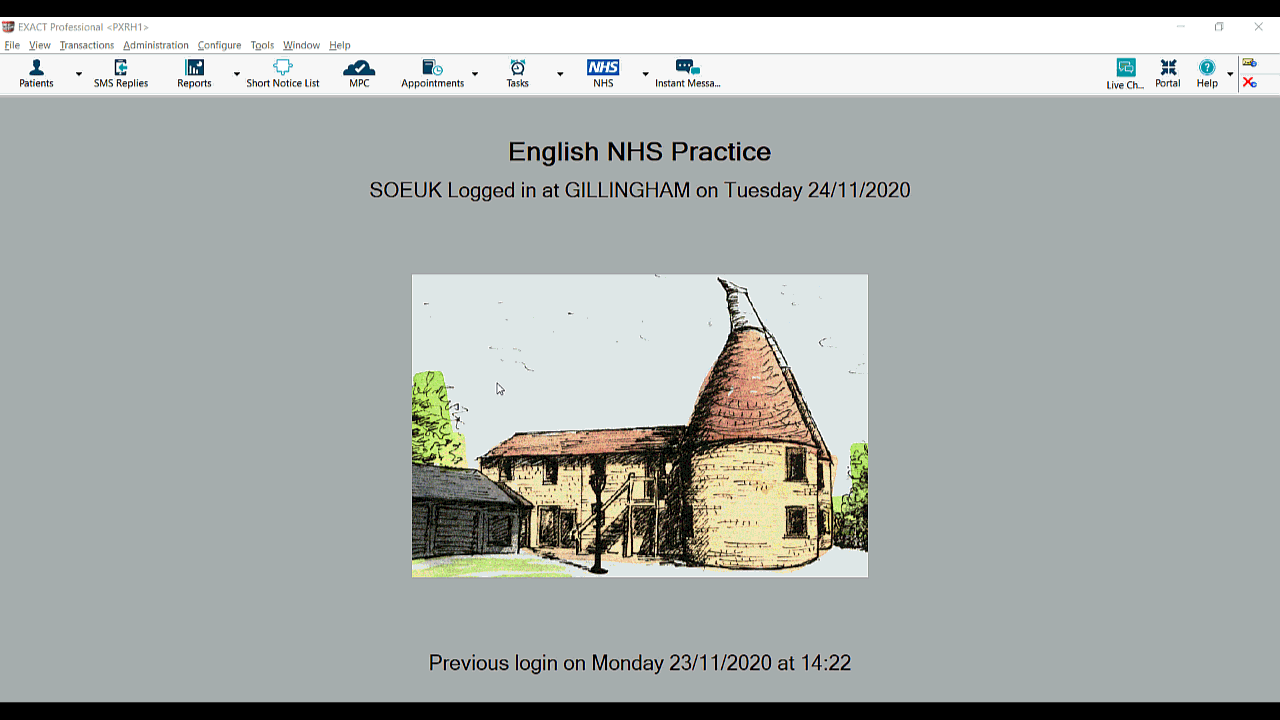Expand the Reports dropdown arrow
Screen dimensions: 1280x720
tap(237, 74)
